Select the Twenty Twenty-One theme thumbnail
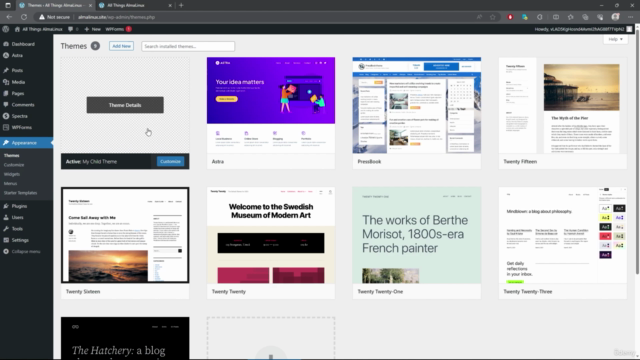 coord(417,235)
